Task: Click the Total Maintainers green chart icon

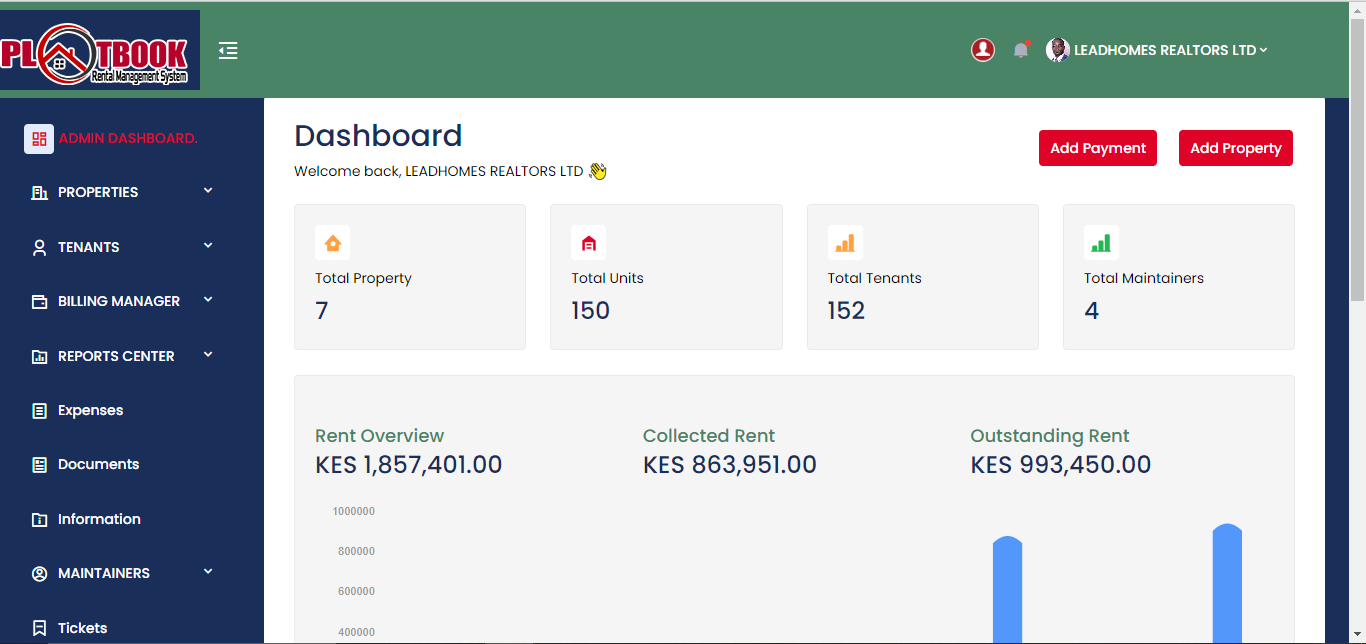Action: tap(1101, 243)
